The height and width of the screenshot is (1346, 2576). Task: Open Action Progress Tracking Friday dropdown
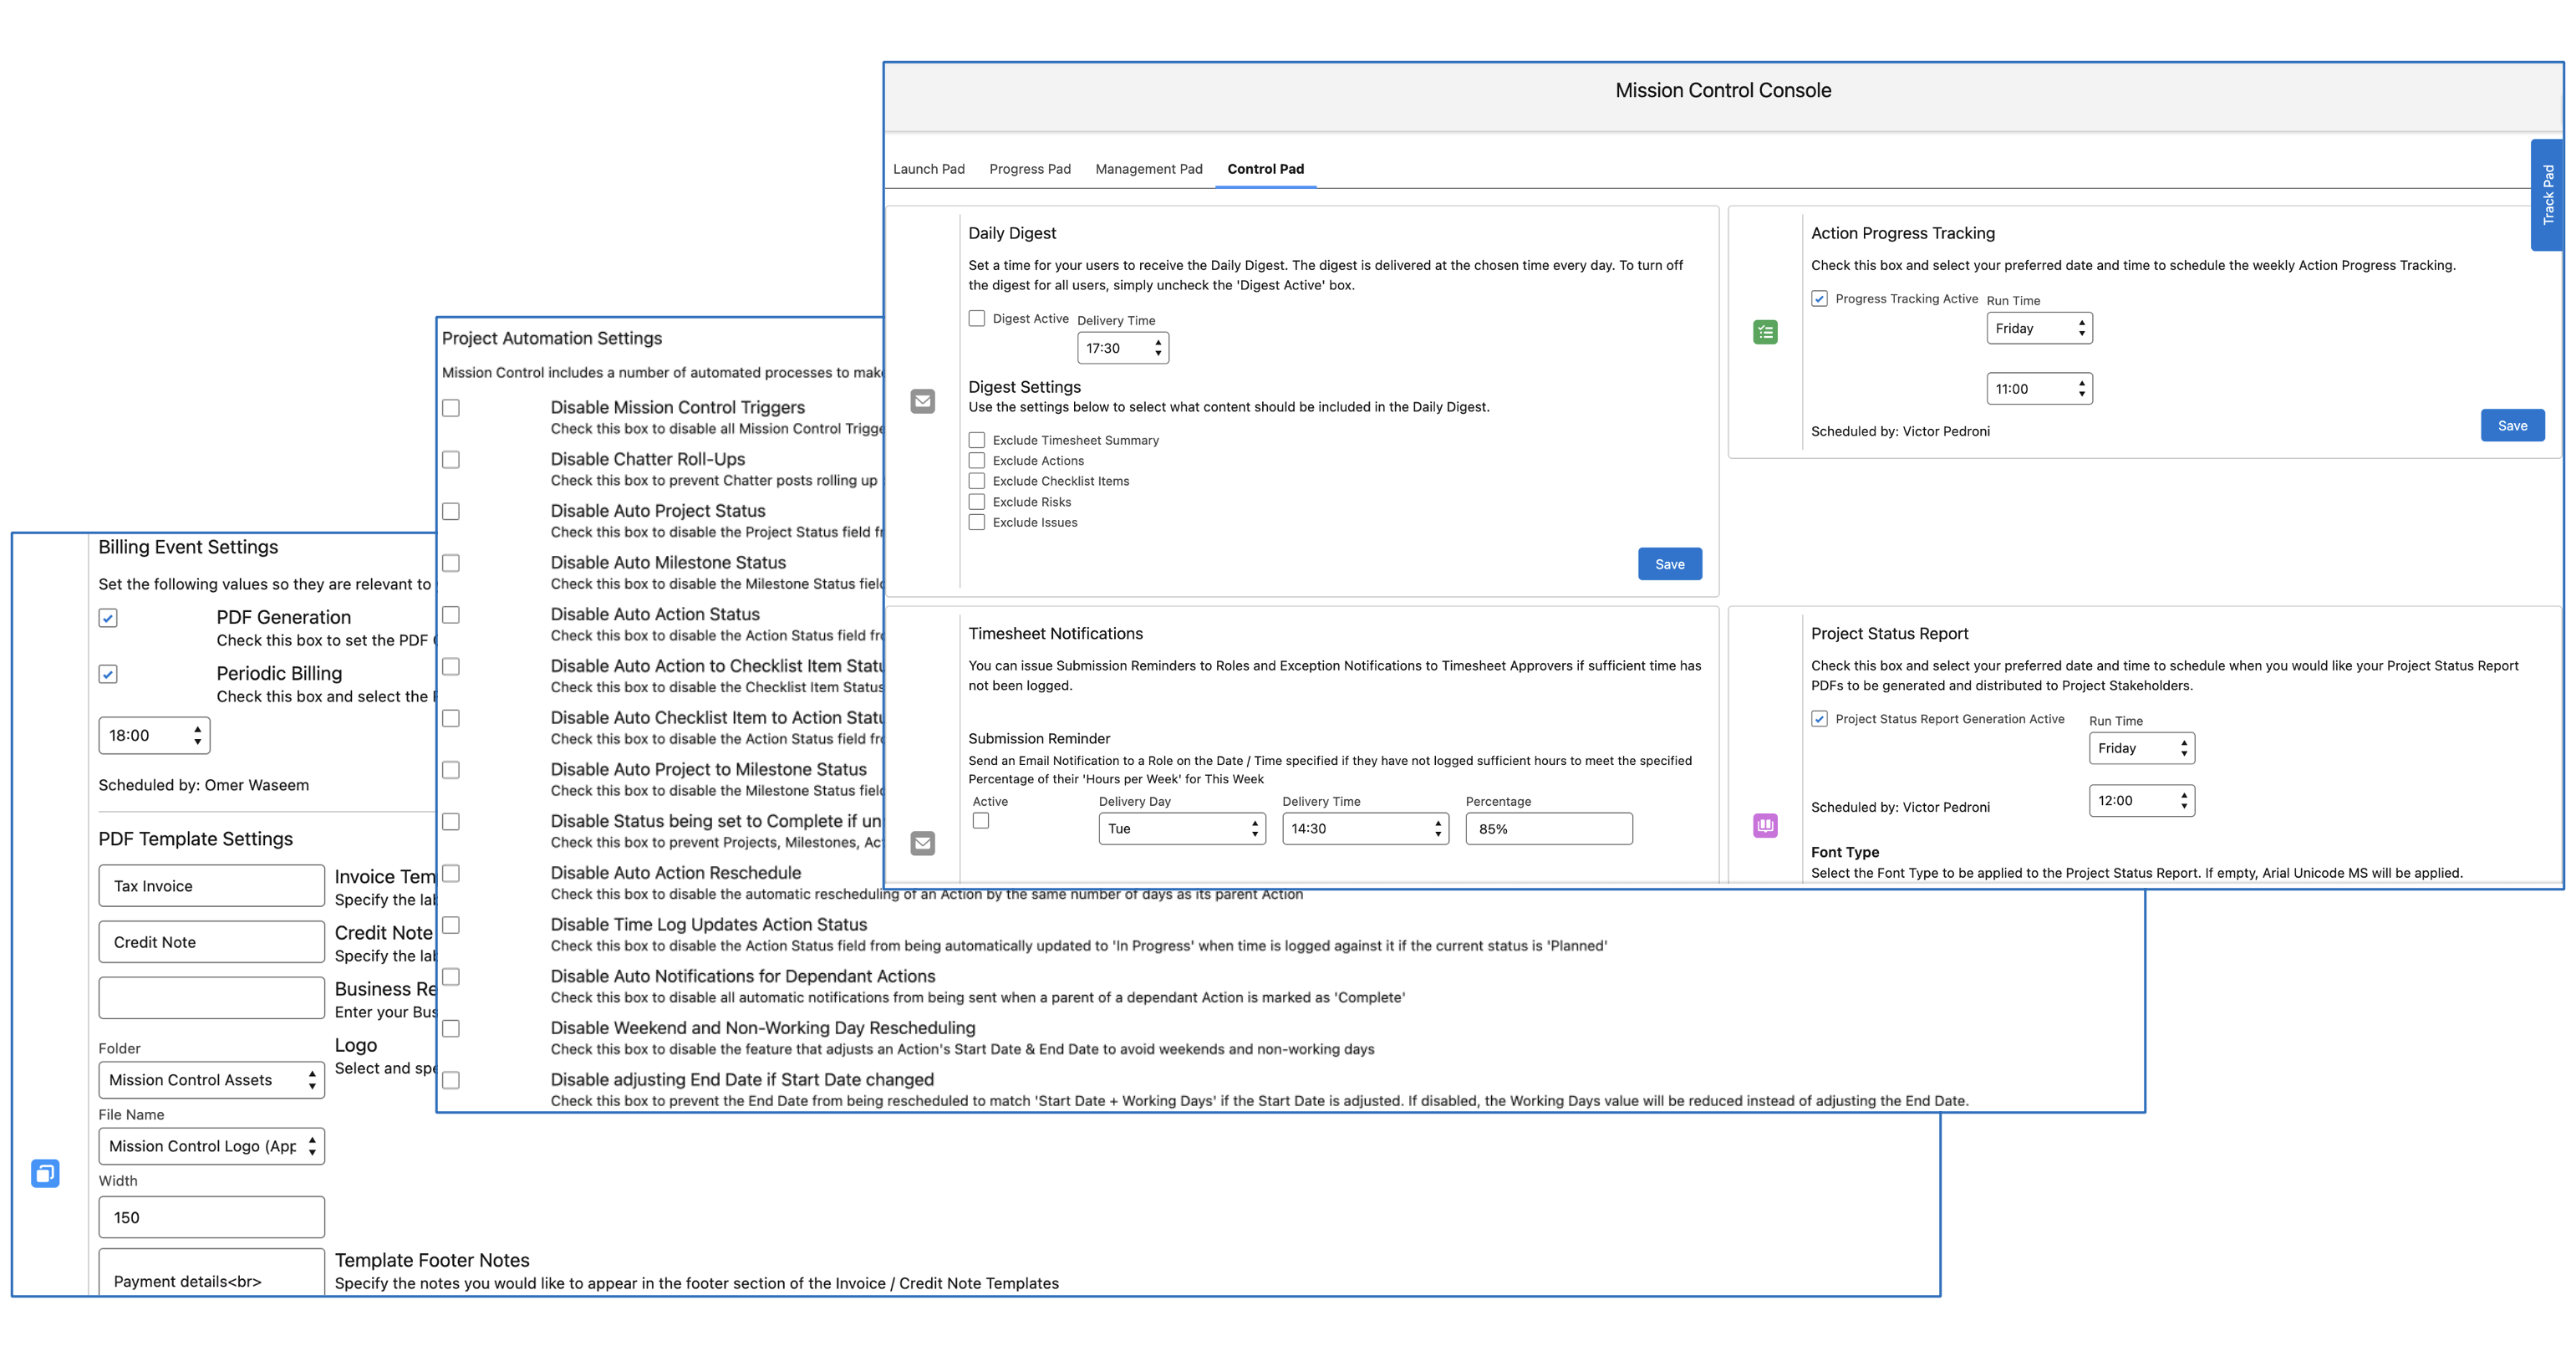2038,328
